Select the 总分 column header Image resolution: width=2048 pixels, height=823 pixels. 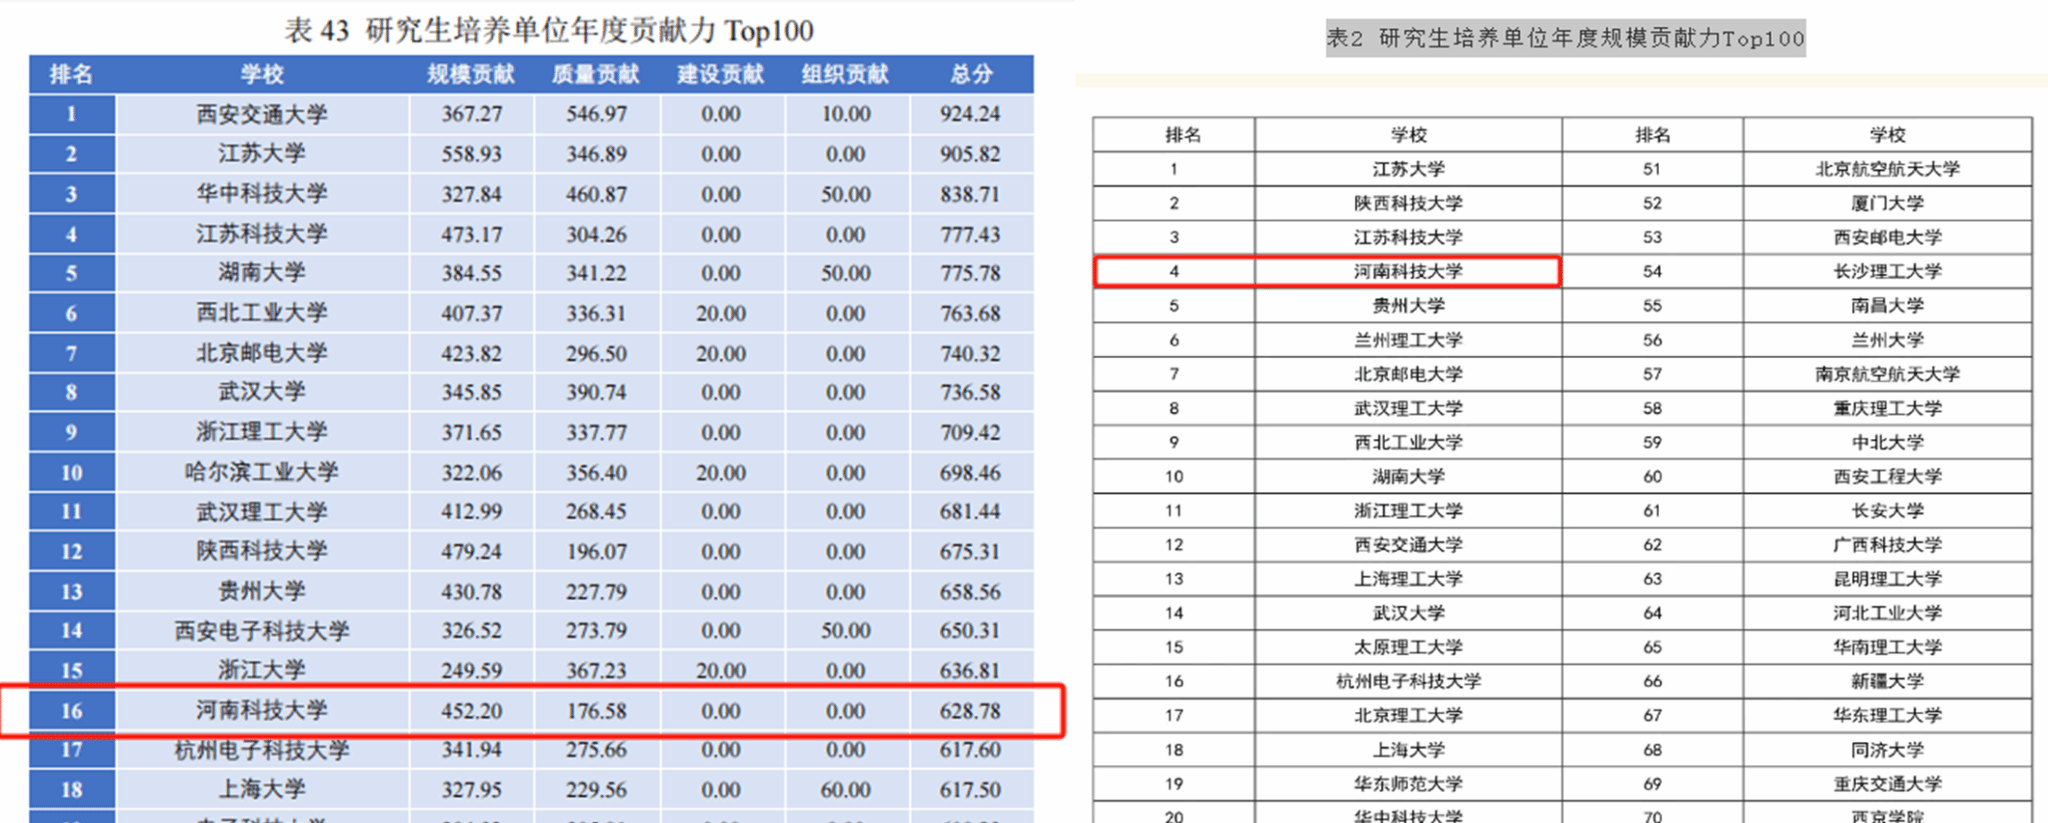click(x=970, y=74)
